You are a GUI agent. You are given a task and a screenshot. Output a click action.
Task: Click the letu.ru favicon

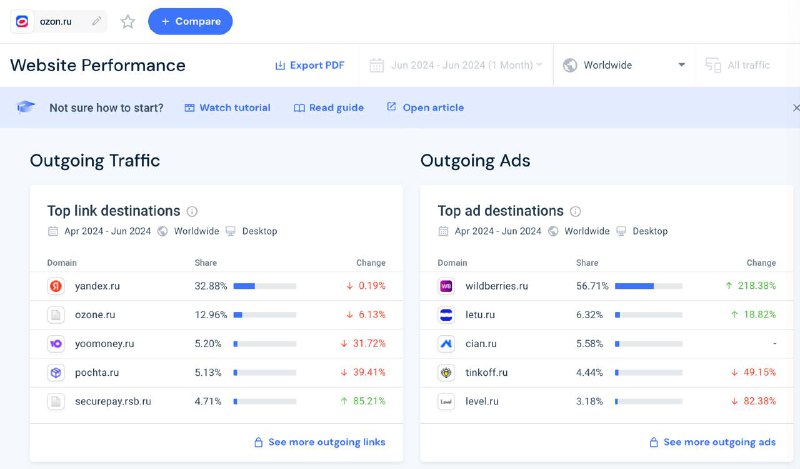click(446, 315)
